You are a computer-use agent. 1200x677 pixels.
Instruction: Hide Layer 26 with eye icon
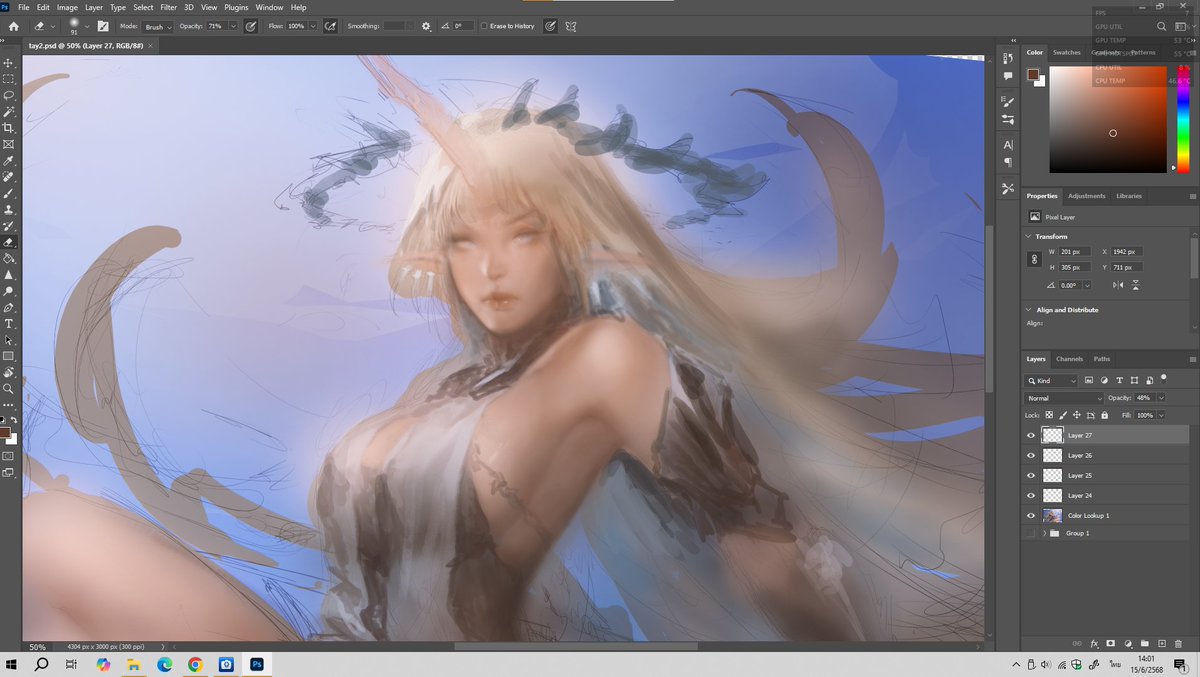point(1031,455)
